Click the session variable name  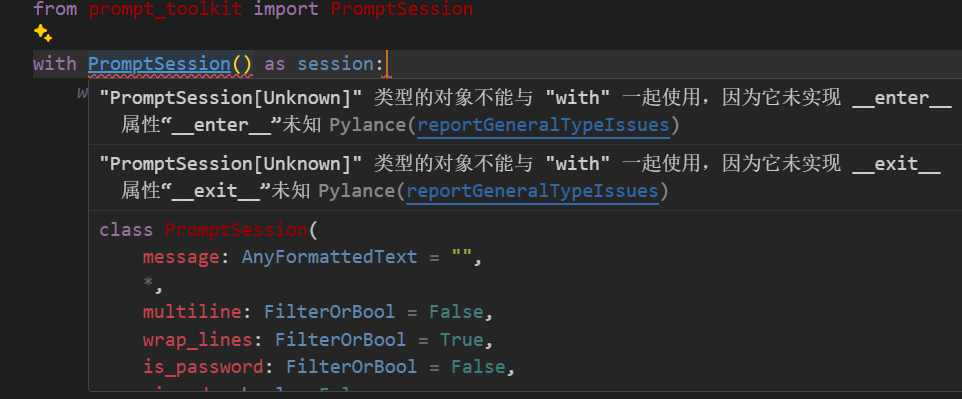337,64
